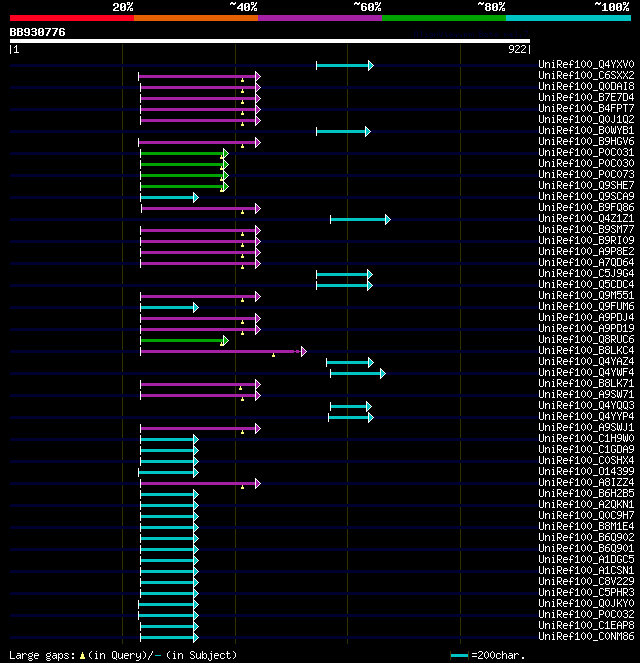Open the UniRef100_C6SXX2 subject link
The height and width of the screenshot is (663, 640).
click(x=586, y=75)
